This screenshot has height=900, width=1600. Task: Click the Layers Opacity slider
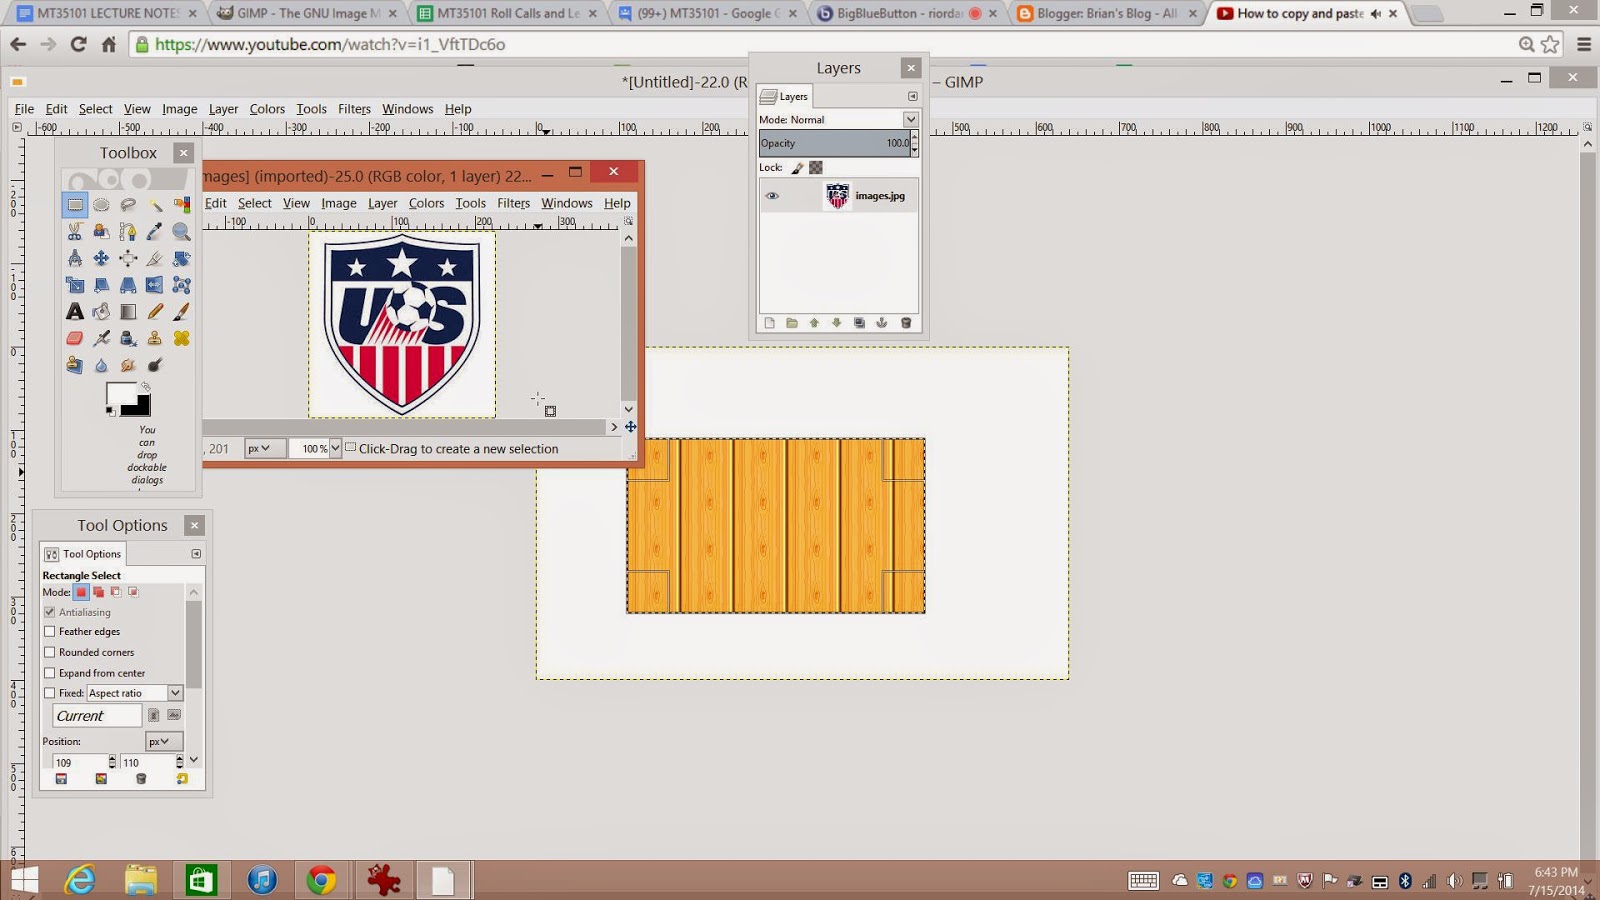coord(834,143)
